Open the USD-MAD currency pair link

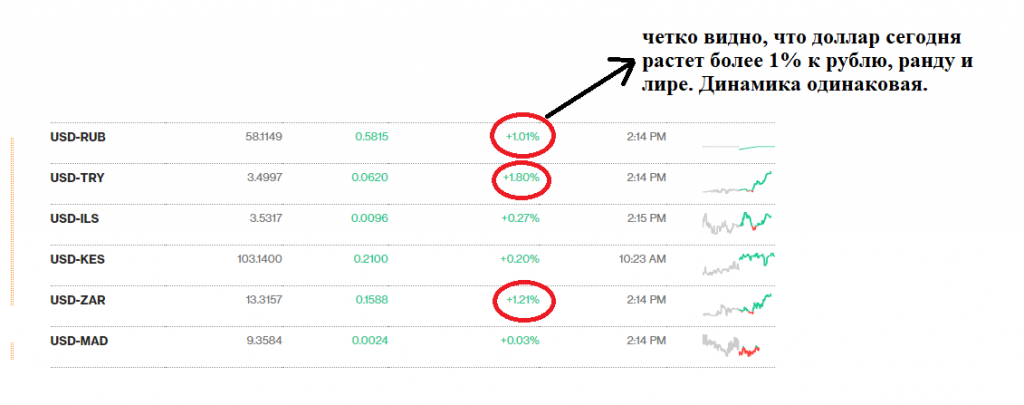point(79,341)
